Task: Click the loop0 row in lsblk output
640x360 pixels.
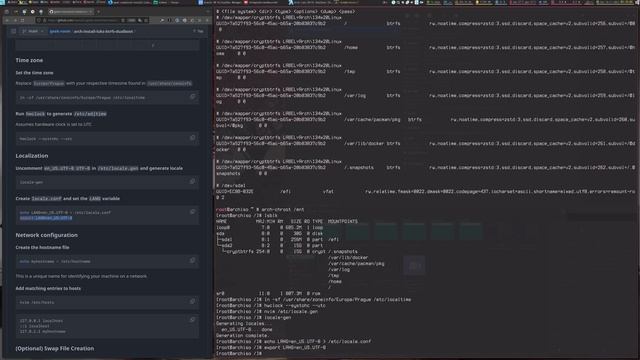Action: pos(269,227)
